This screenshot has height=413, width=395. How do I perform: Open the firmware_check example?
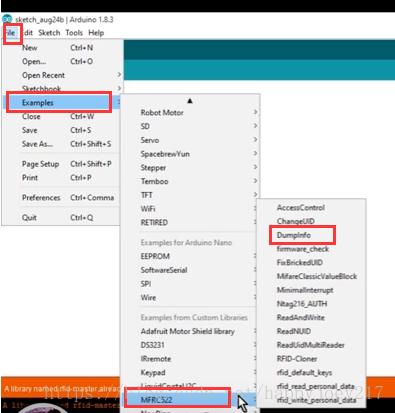[311, 249]
